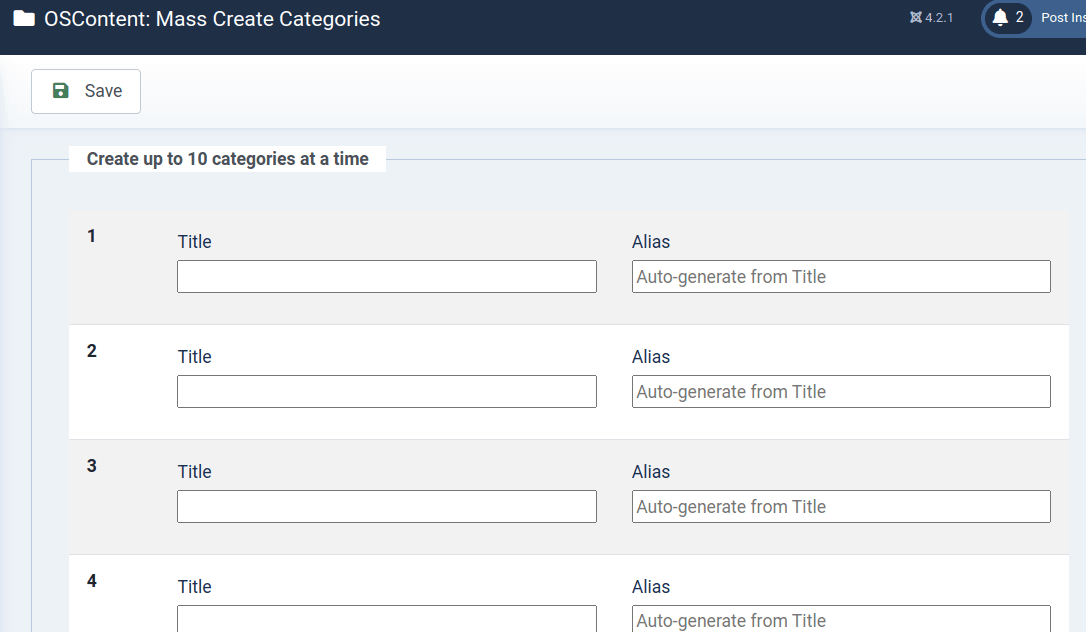The width and height of the screenshot is (1086, 632).
Task: Click the floppy disk icon on Save
Action: (61, 91)
